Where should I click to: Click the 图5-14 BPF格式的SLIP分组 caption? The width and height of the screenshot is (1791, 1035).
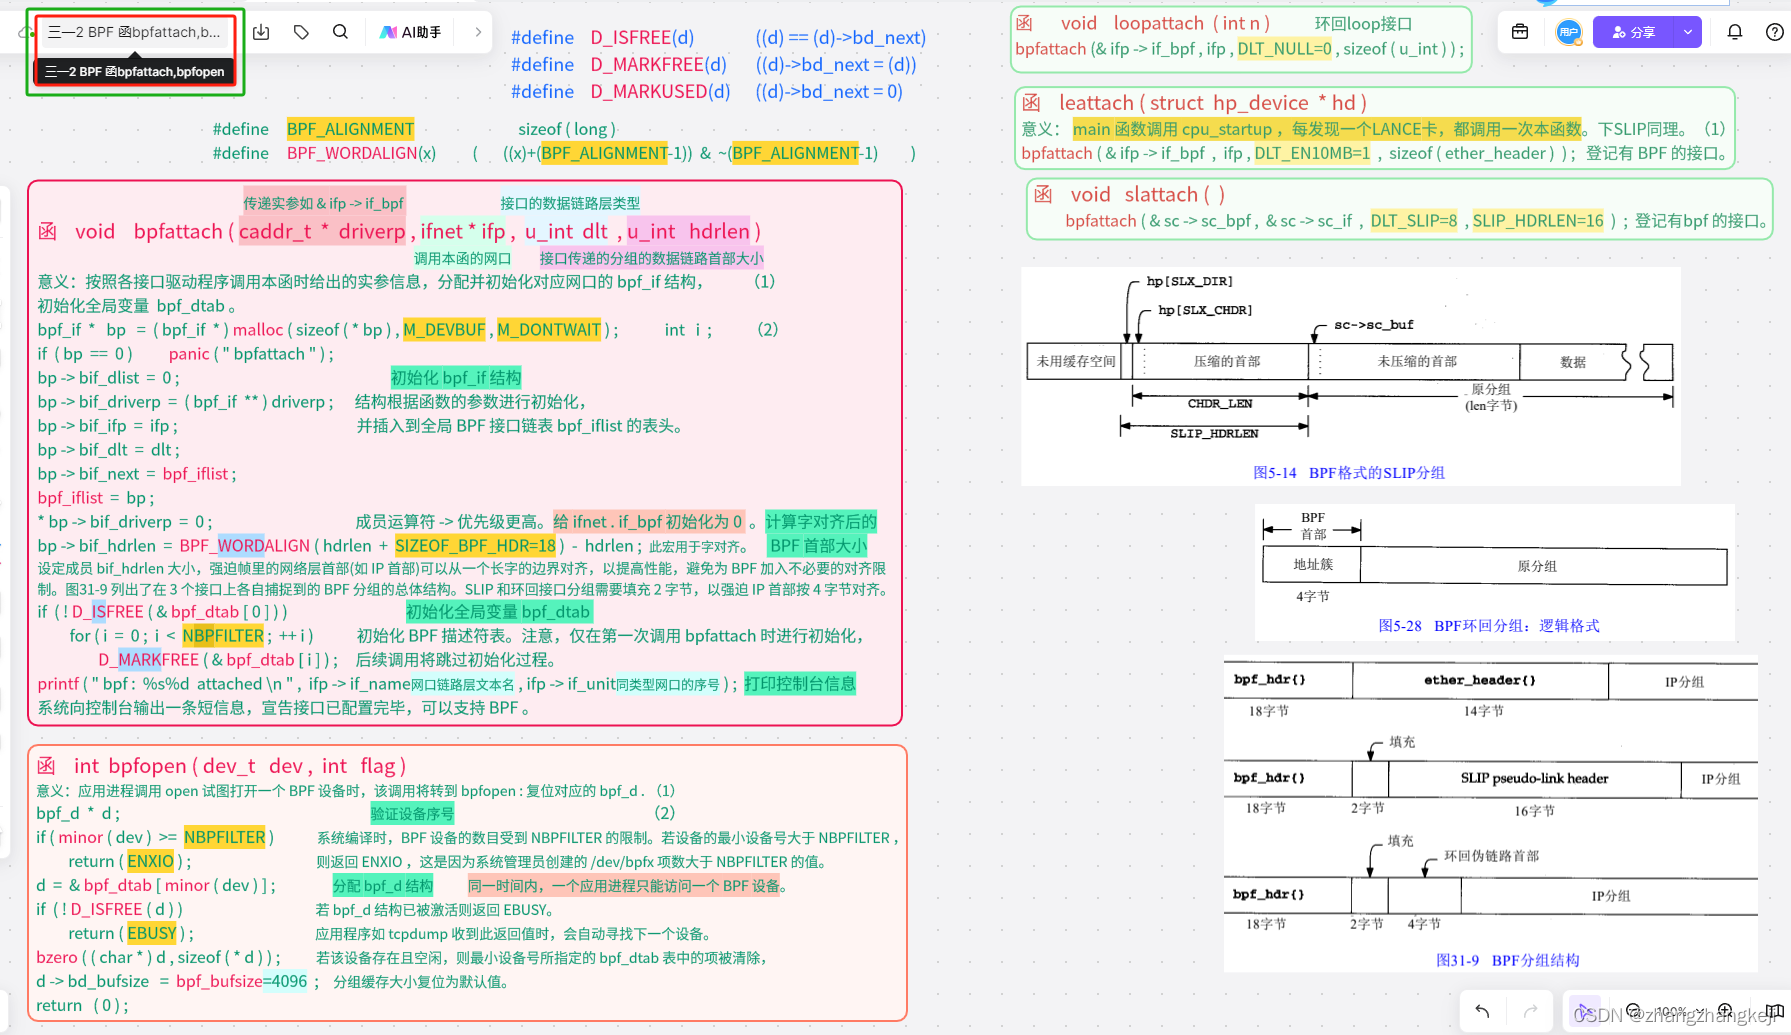click(x=1349, y=473)
